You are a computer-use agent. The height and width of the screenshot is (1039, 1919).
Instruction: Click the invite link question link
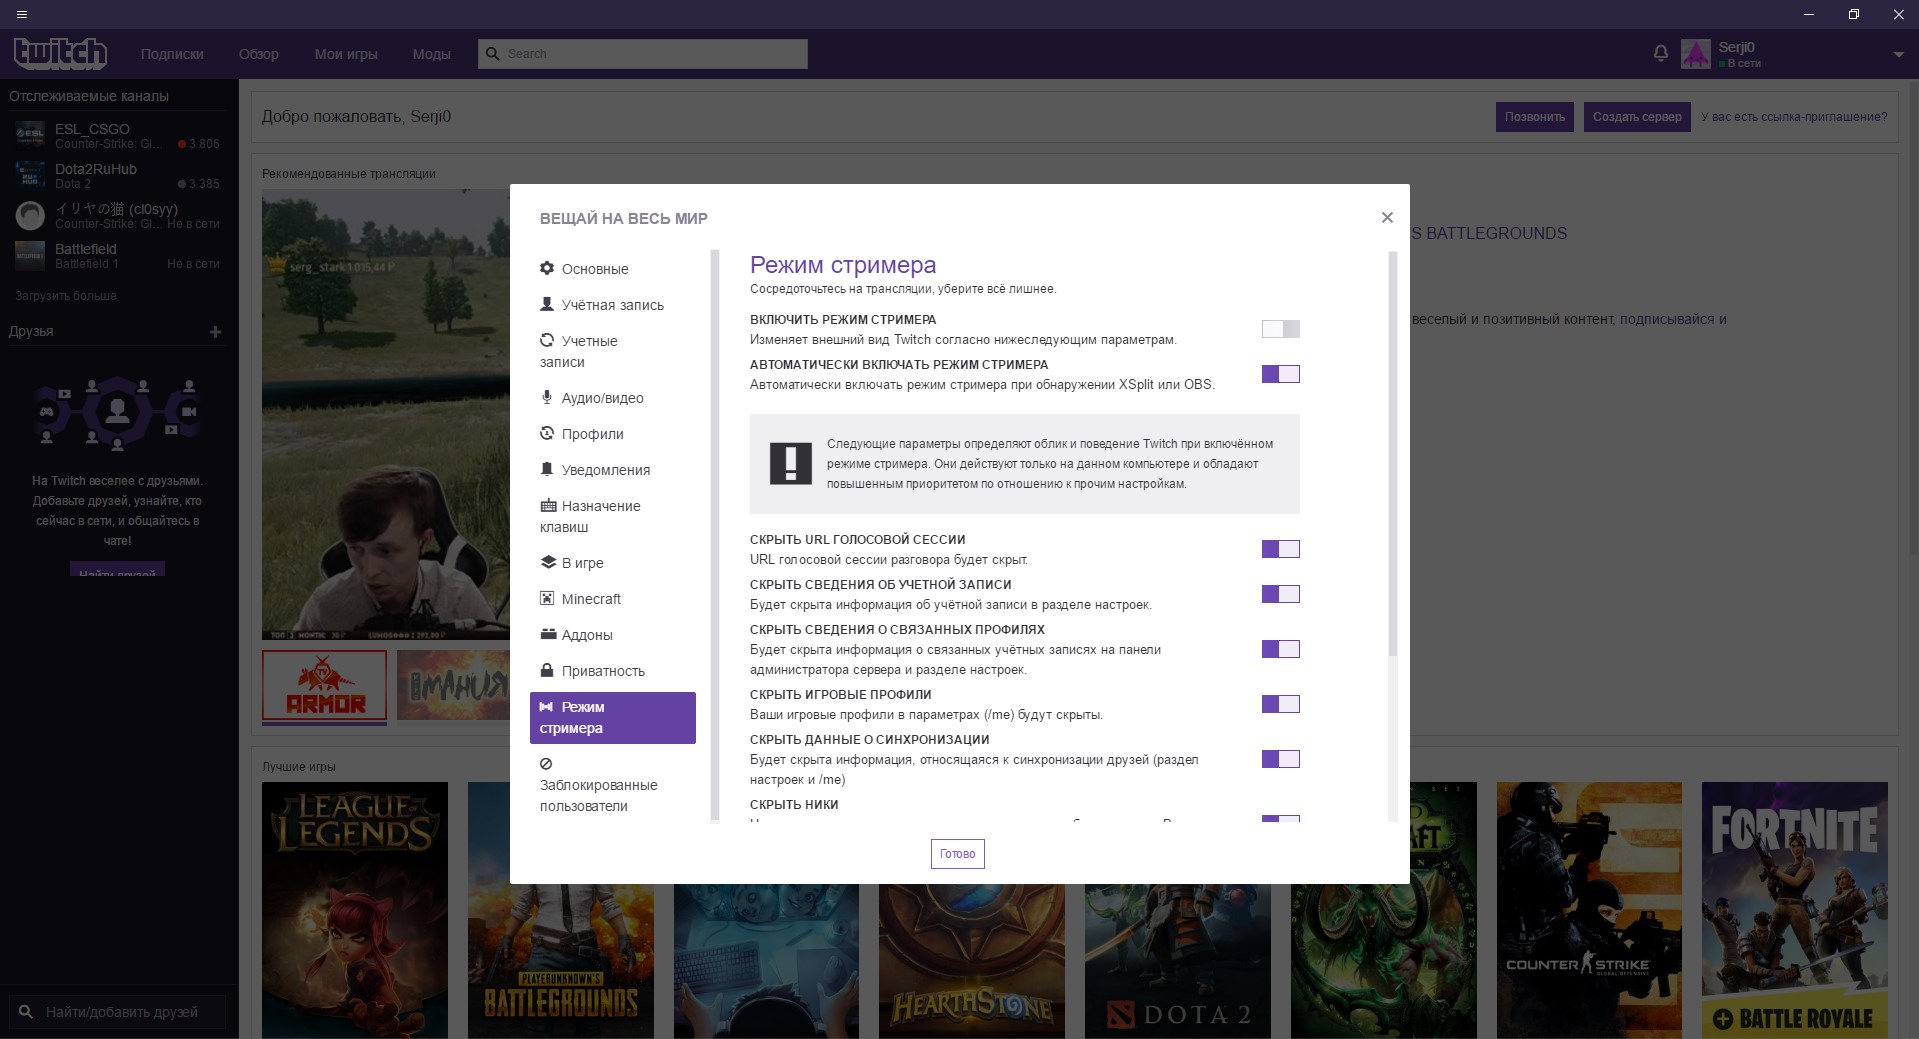click(1794, 117)
